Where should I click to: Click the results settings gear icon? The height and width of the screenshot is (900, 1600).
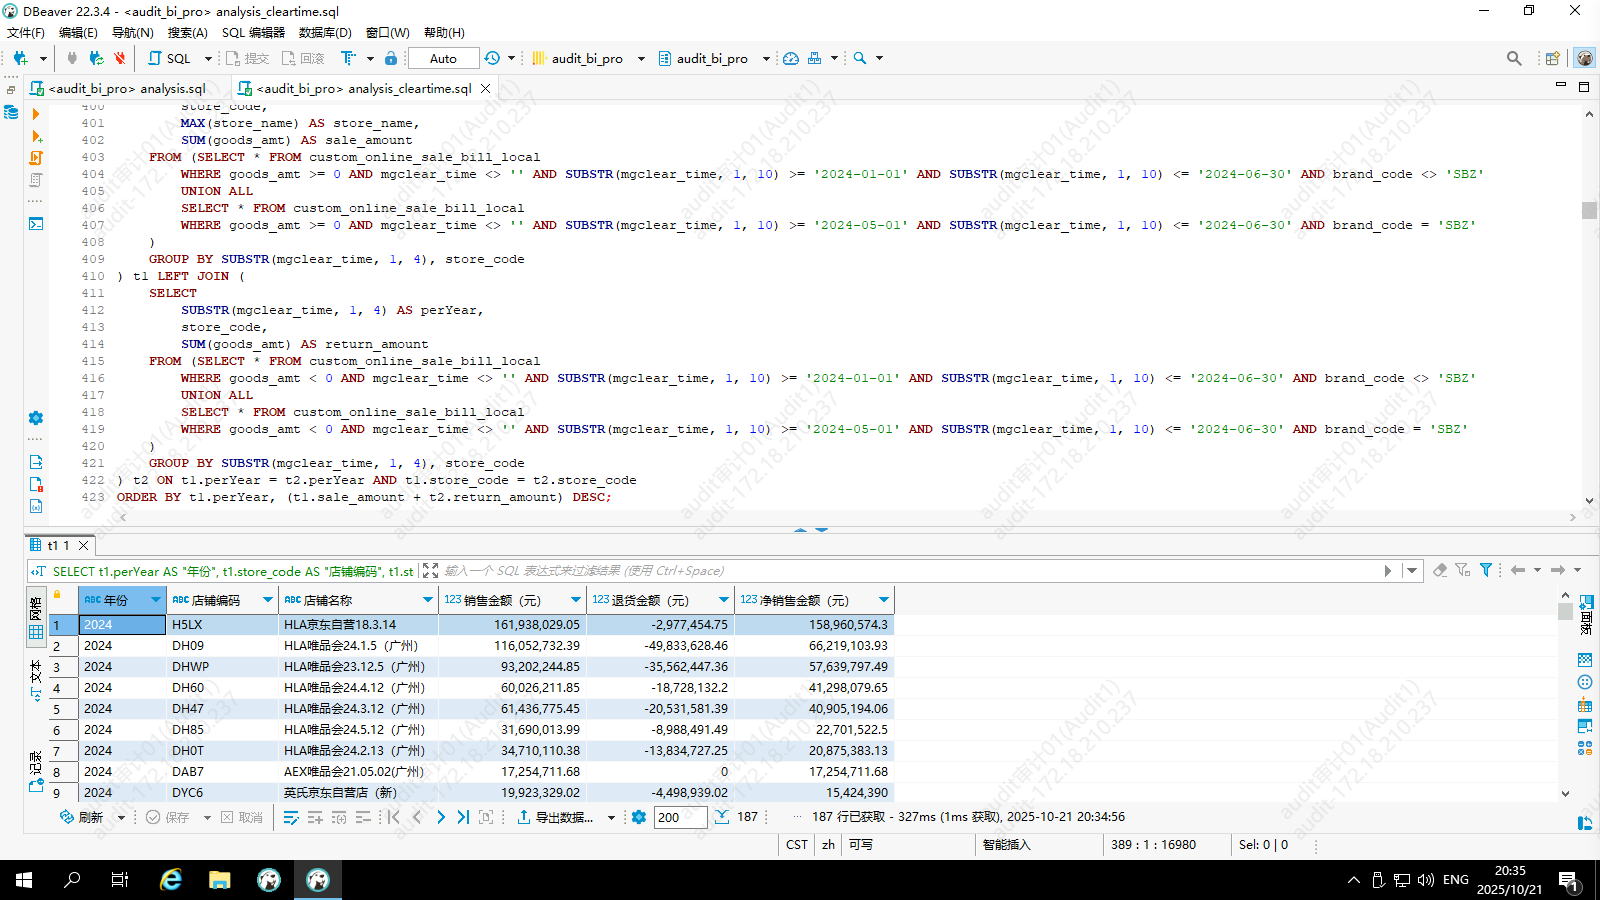[x=639, y=817]
